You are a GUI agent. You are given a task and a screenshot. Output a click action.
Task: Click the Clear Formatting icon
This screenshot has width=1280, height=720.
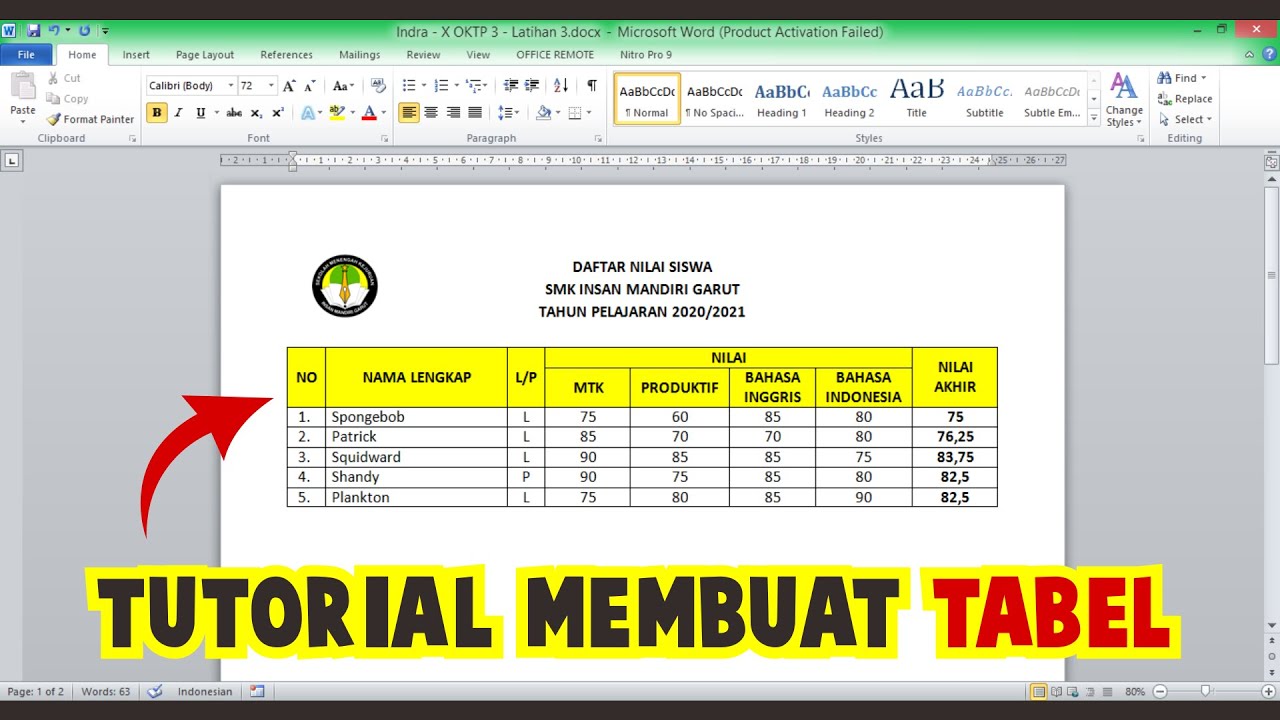(378, 86)
